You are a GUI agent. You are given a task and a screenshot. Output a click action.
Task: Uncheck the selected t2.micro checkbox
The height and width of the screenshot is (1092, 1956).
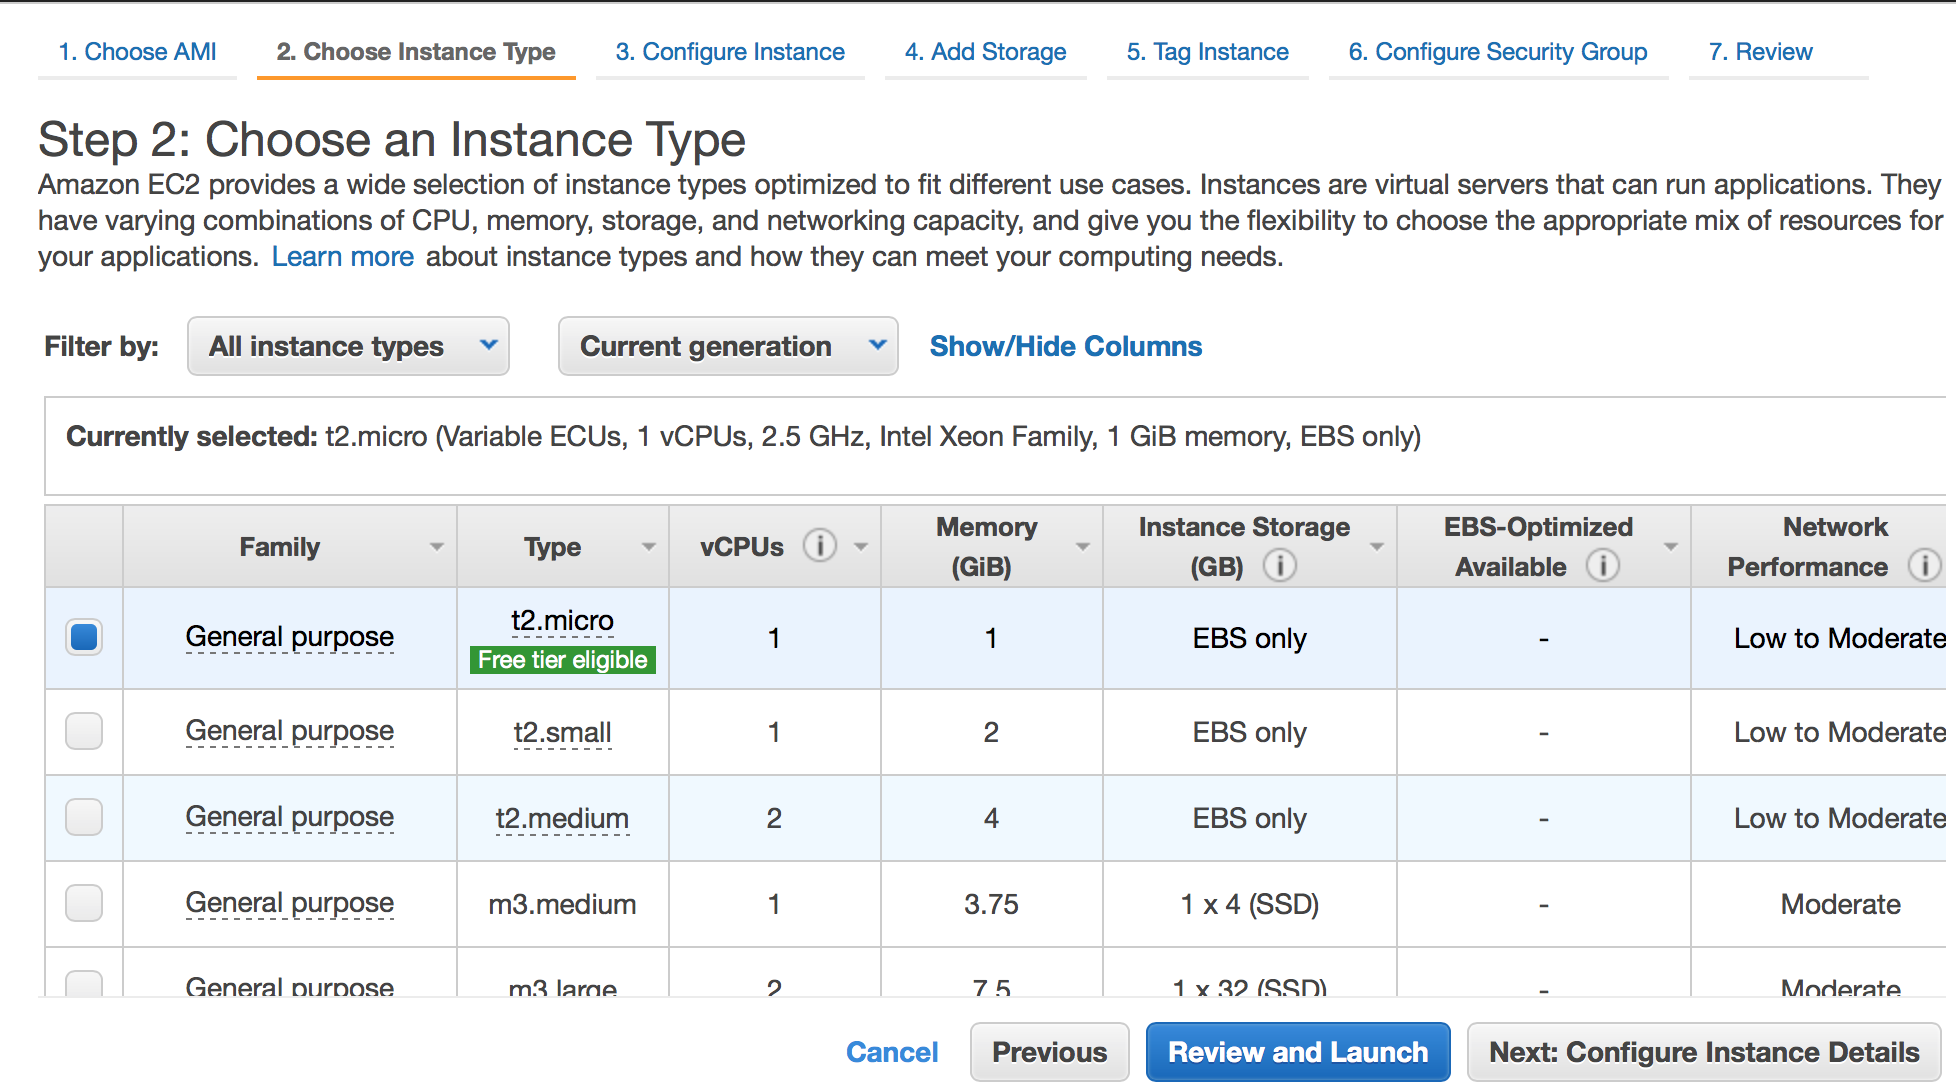coord(84,637)
